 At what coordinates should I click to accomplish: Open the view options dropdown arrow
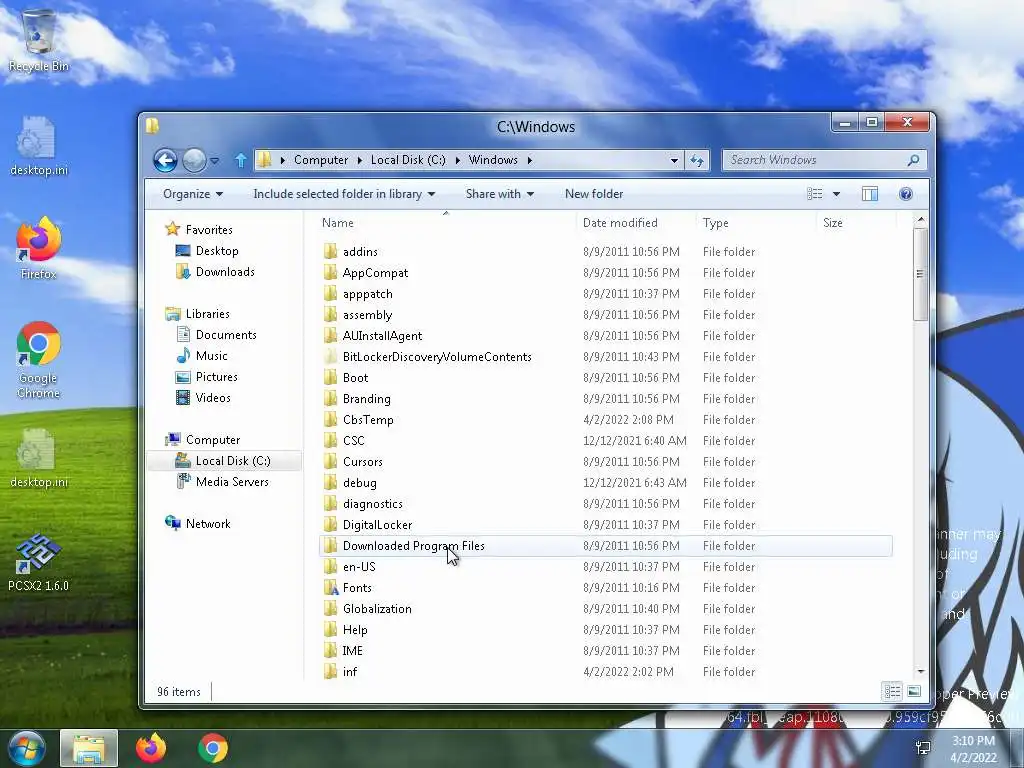[836, 194]
